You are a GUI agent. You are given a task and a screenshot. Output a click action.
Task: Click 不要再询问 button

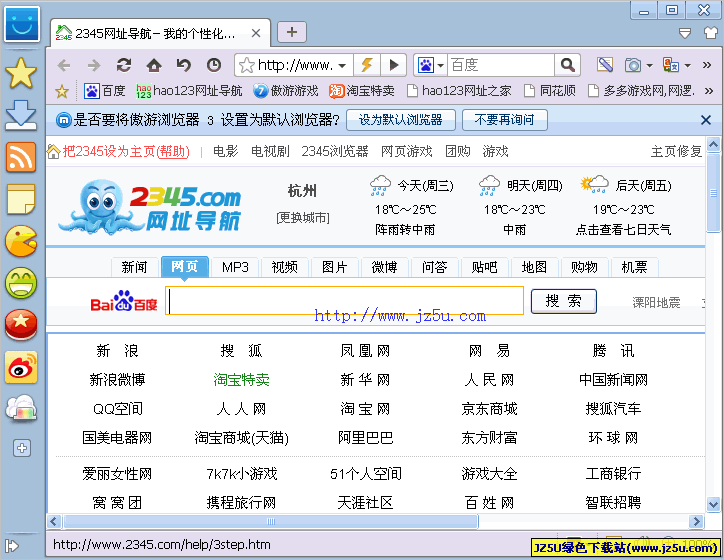[x=504, y=120]
